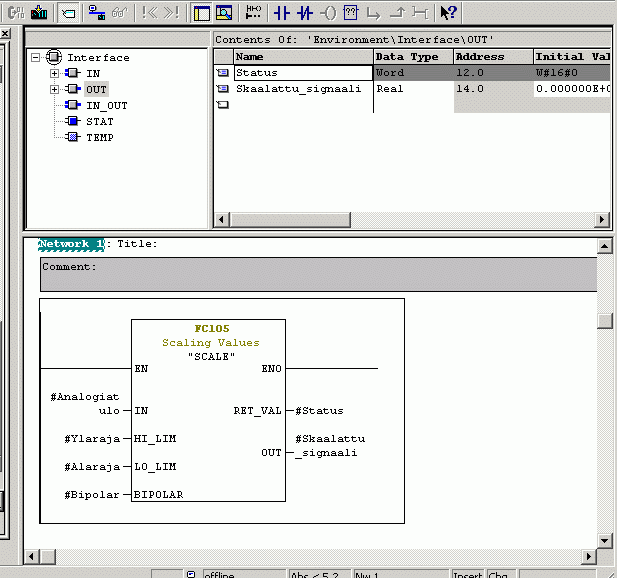617x578 pixels.
Task: Click the download to PLC icon
Action: [39, 13]
